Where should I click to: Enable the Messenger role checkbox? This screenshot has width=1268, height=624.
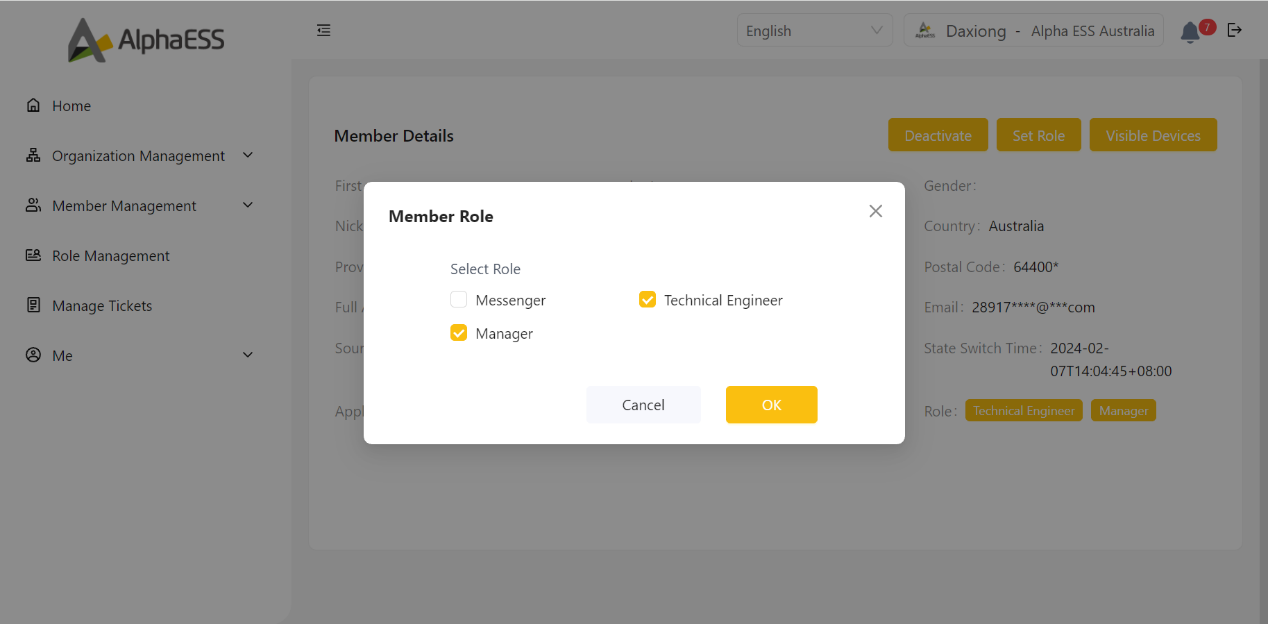(459, 300)
